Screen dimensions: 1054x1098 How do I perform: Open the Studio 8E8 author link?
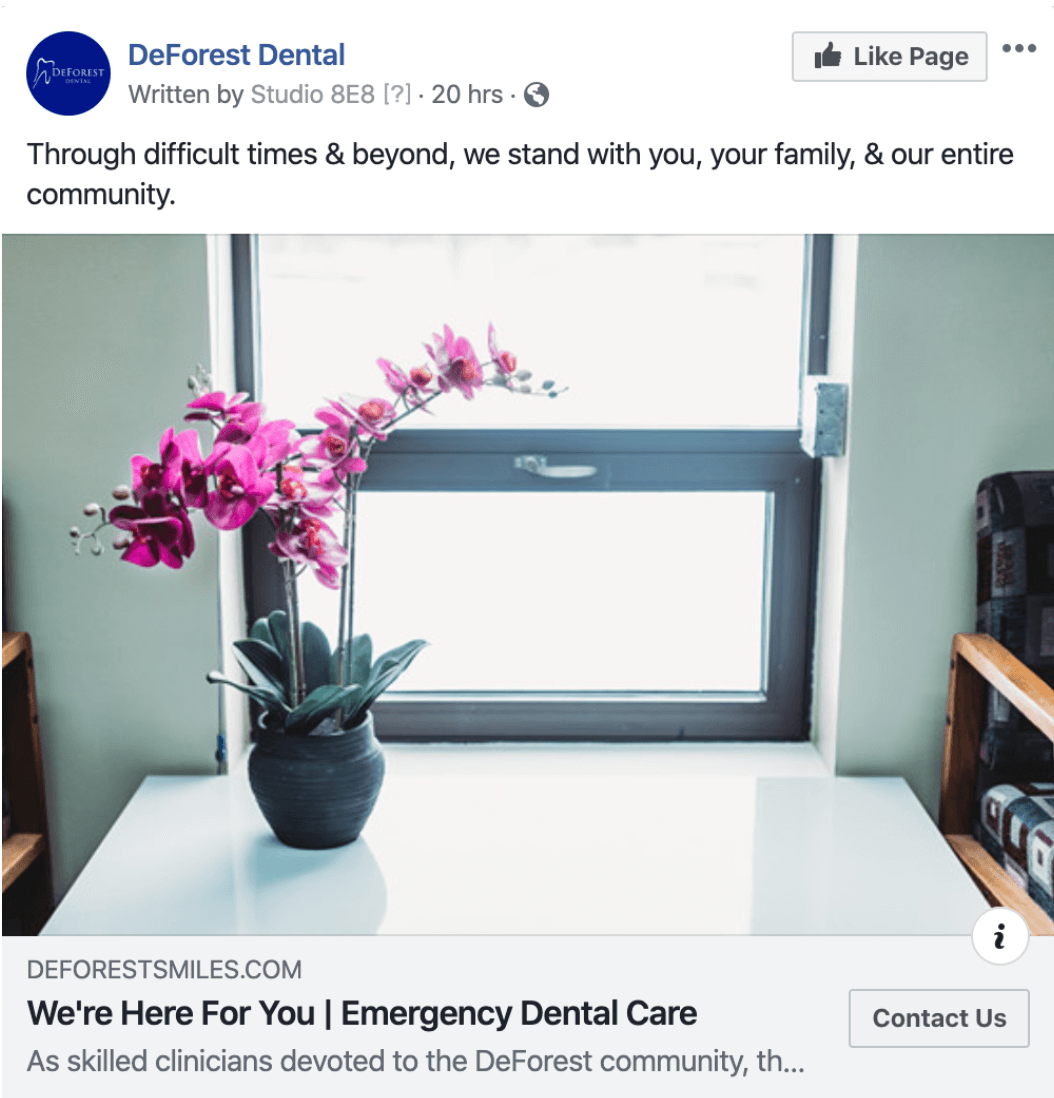click(x=312, y=94)
